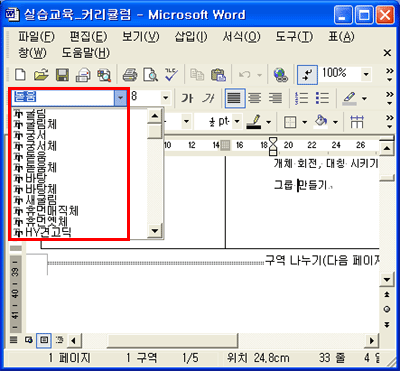Apply bulleted list formatting
Screen dimensions: 400x371
[x=322, y=98]
